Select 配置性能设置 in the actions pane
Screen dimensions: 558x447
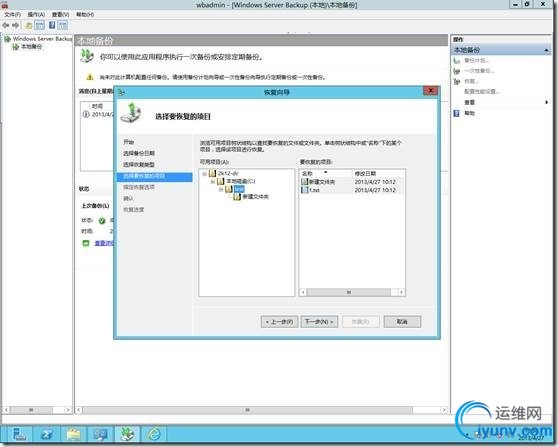482,92
